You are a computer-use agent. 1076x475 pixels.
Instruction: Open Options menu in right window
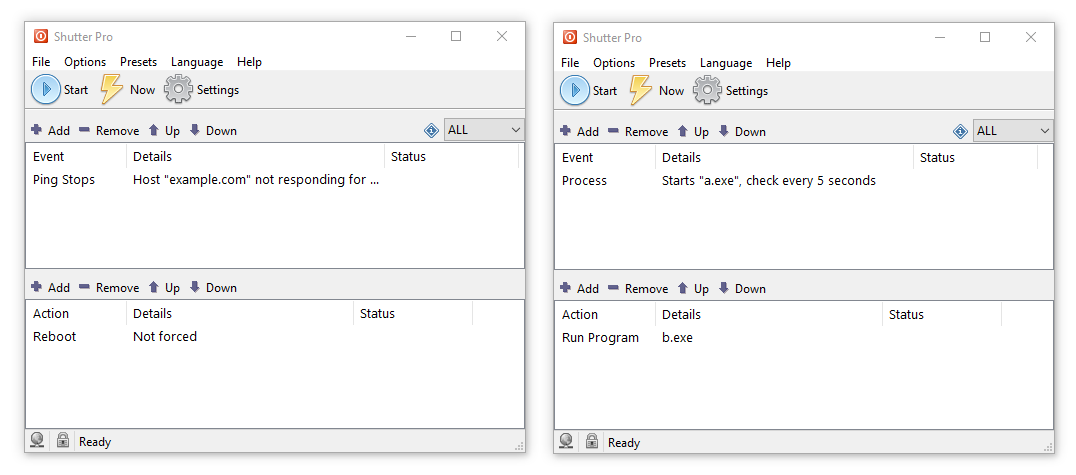pos(614,62)
